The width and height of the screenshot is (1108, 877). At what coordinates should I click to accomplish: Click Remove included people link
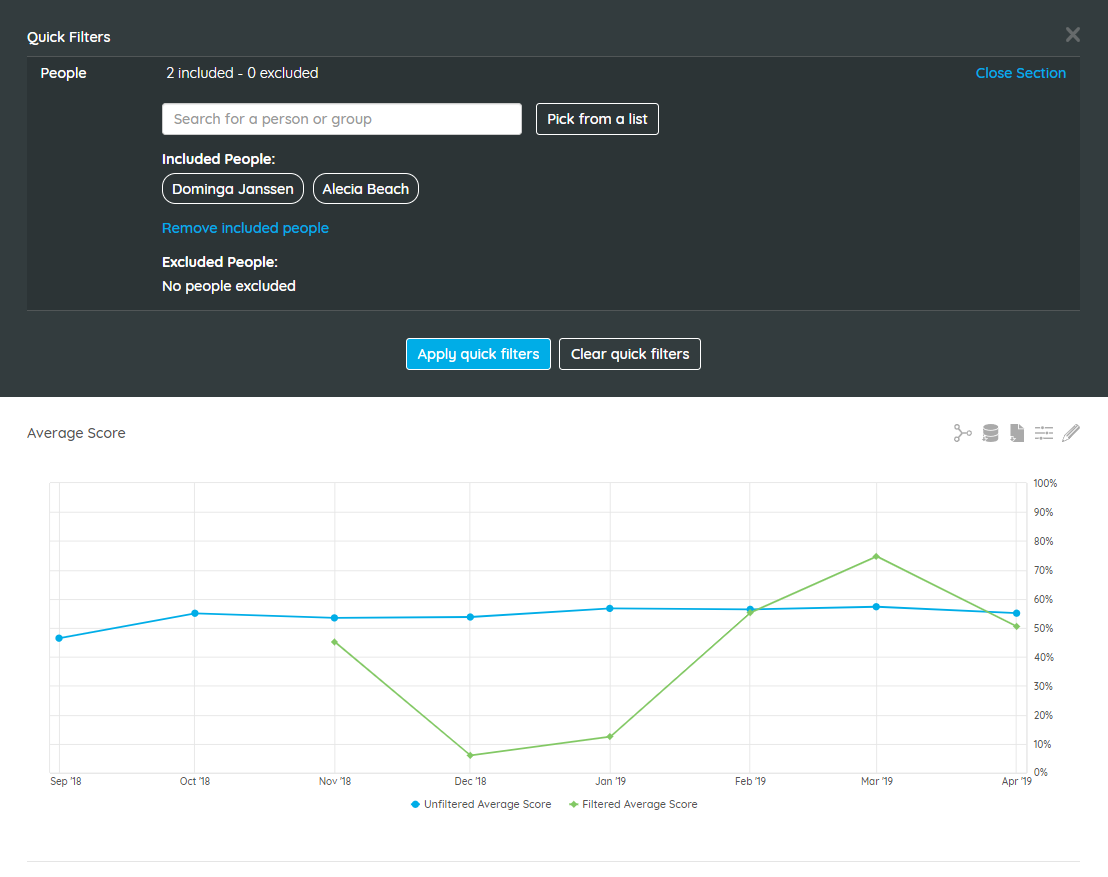coord(245,228)
